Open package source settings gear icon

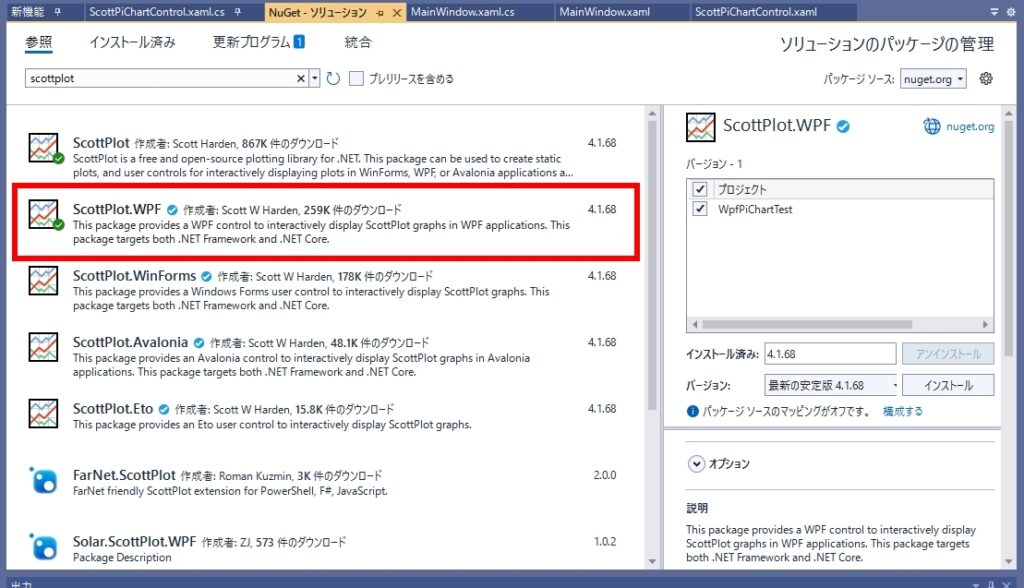click(x=986, y=78)
